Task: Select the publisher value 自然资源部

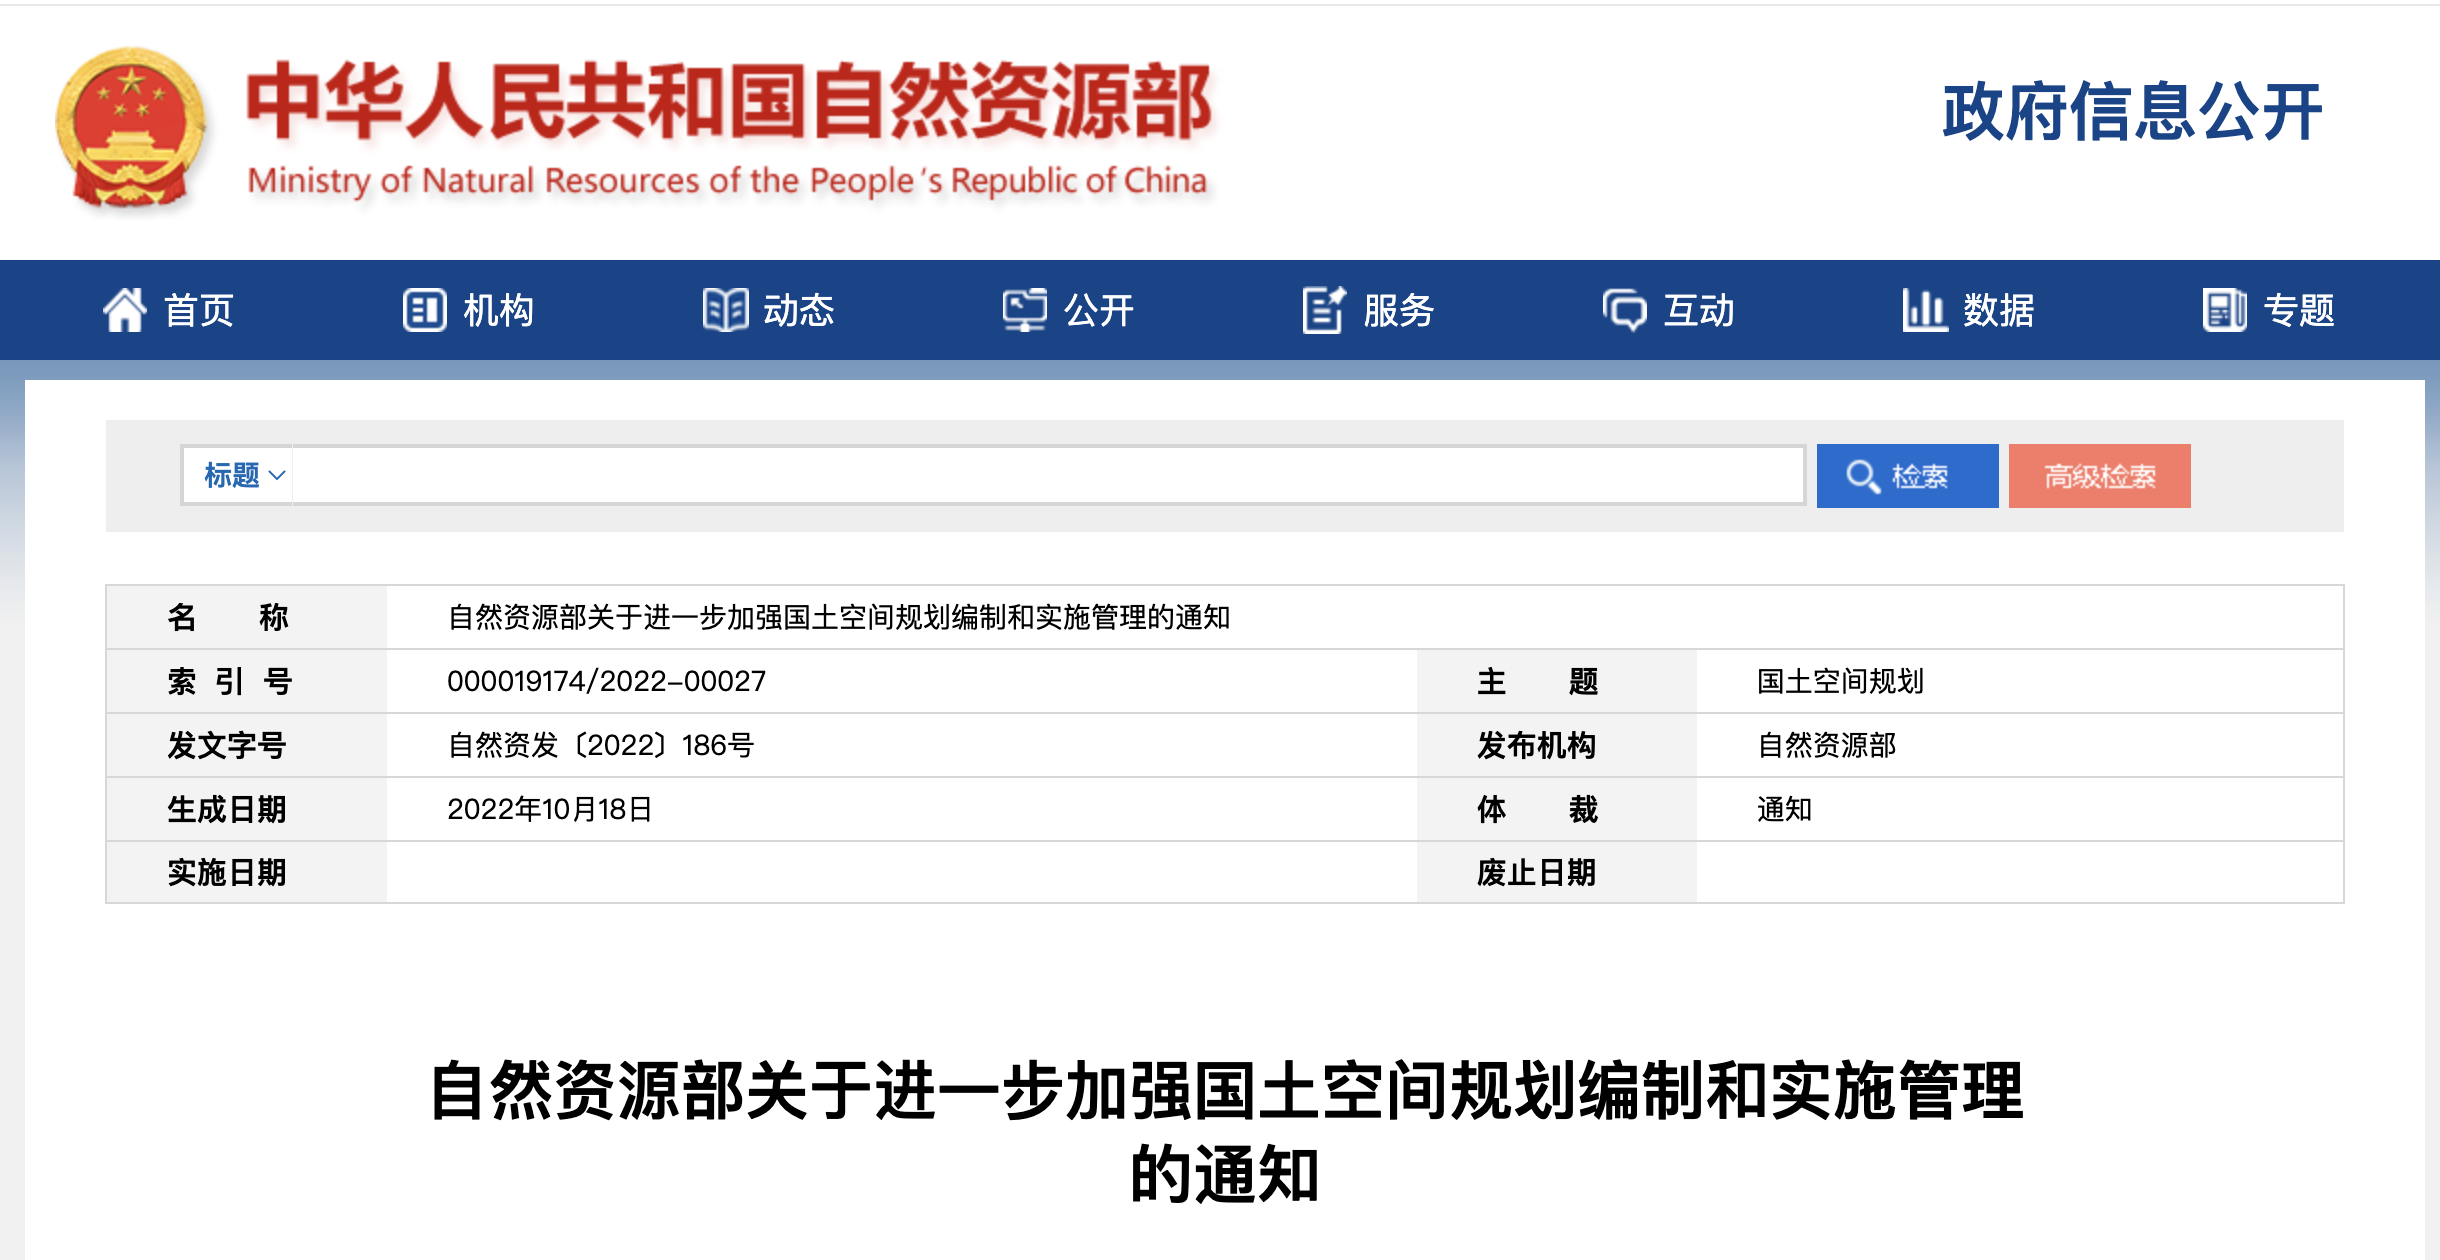Action: point(1827,745)
